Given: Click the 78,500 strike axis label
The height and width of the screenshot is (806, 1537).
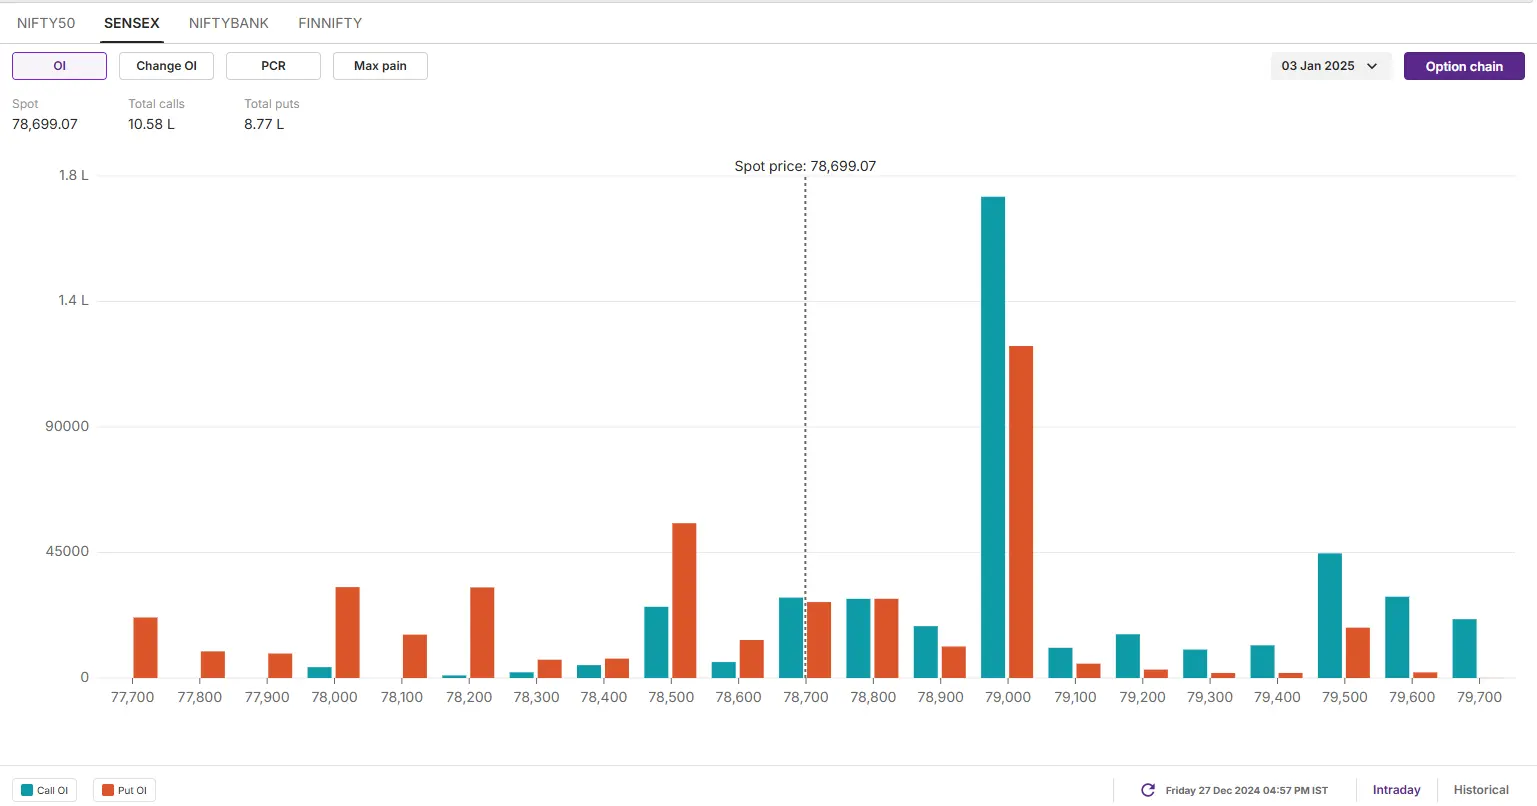Looking at the screenshot, I should [671, 697].
